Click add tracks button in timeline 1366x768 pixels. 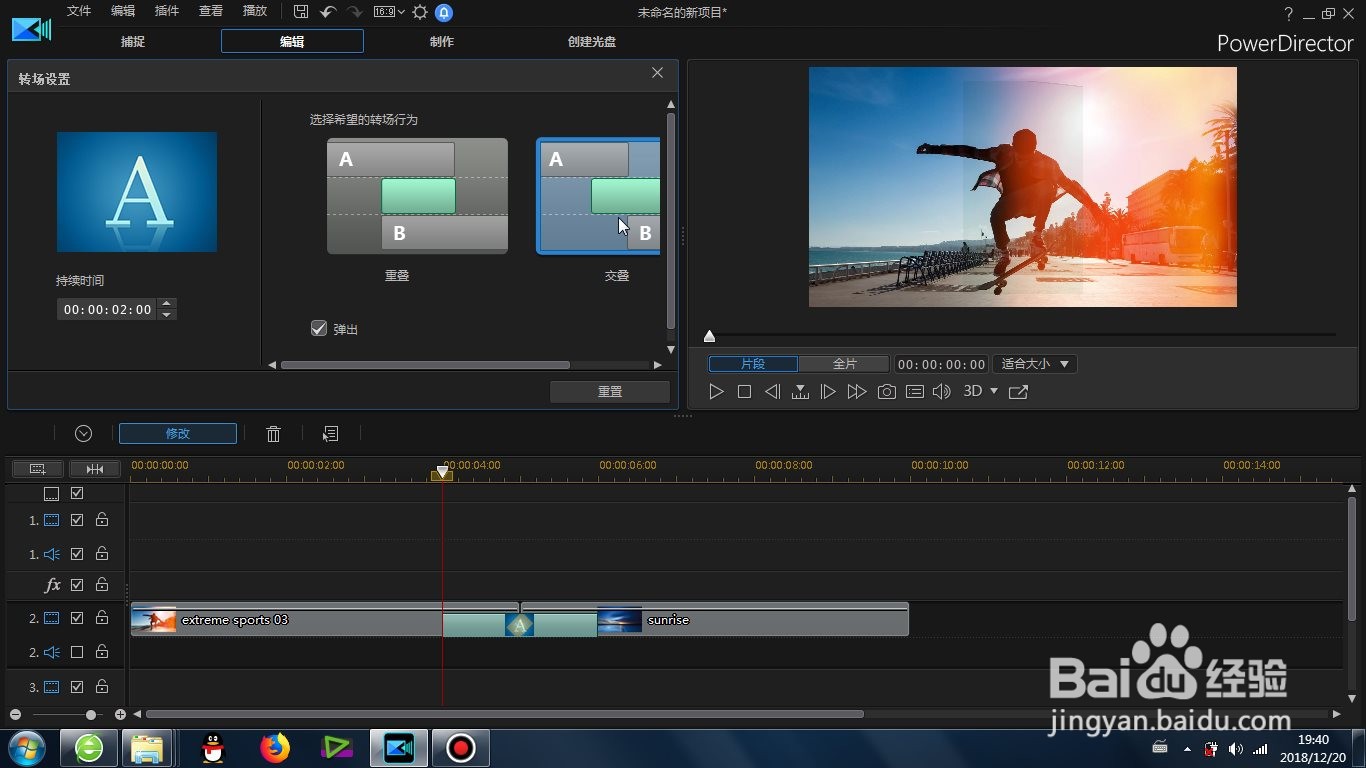pos(38,468)
